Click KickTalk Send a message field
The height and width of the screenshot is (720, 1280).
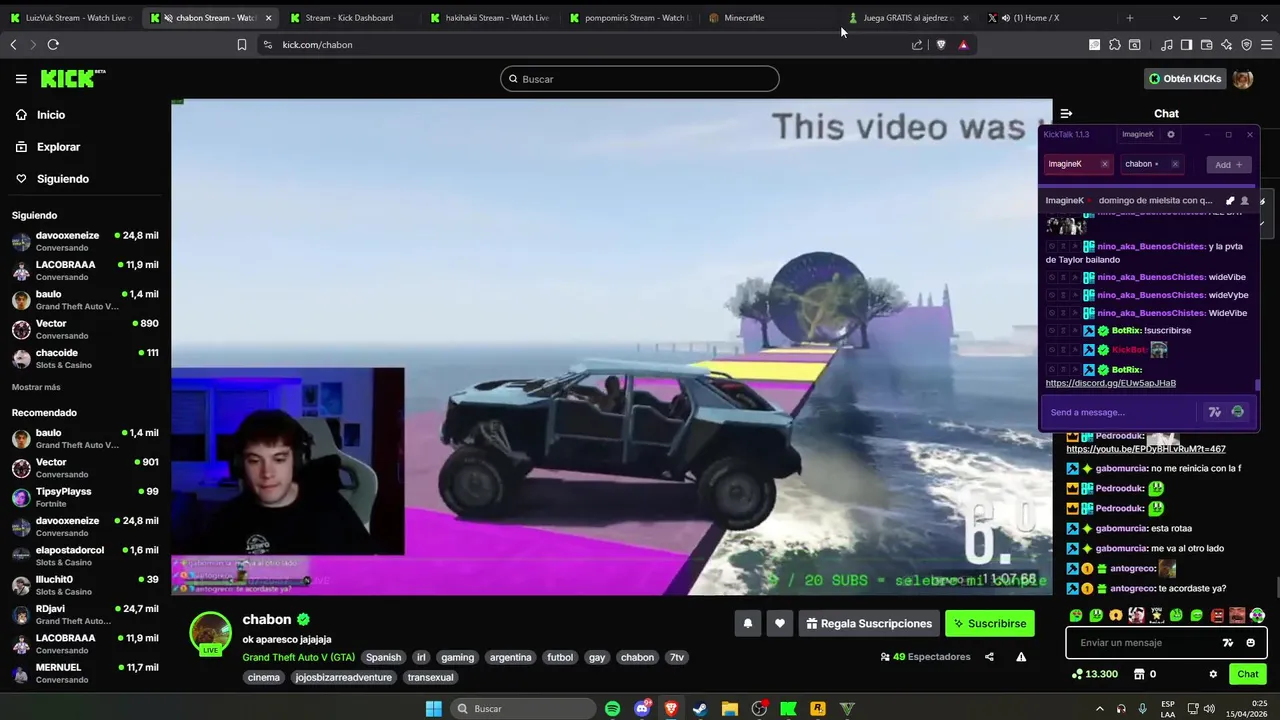1120,412
